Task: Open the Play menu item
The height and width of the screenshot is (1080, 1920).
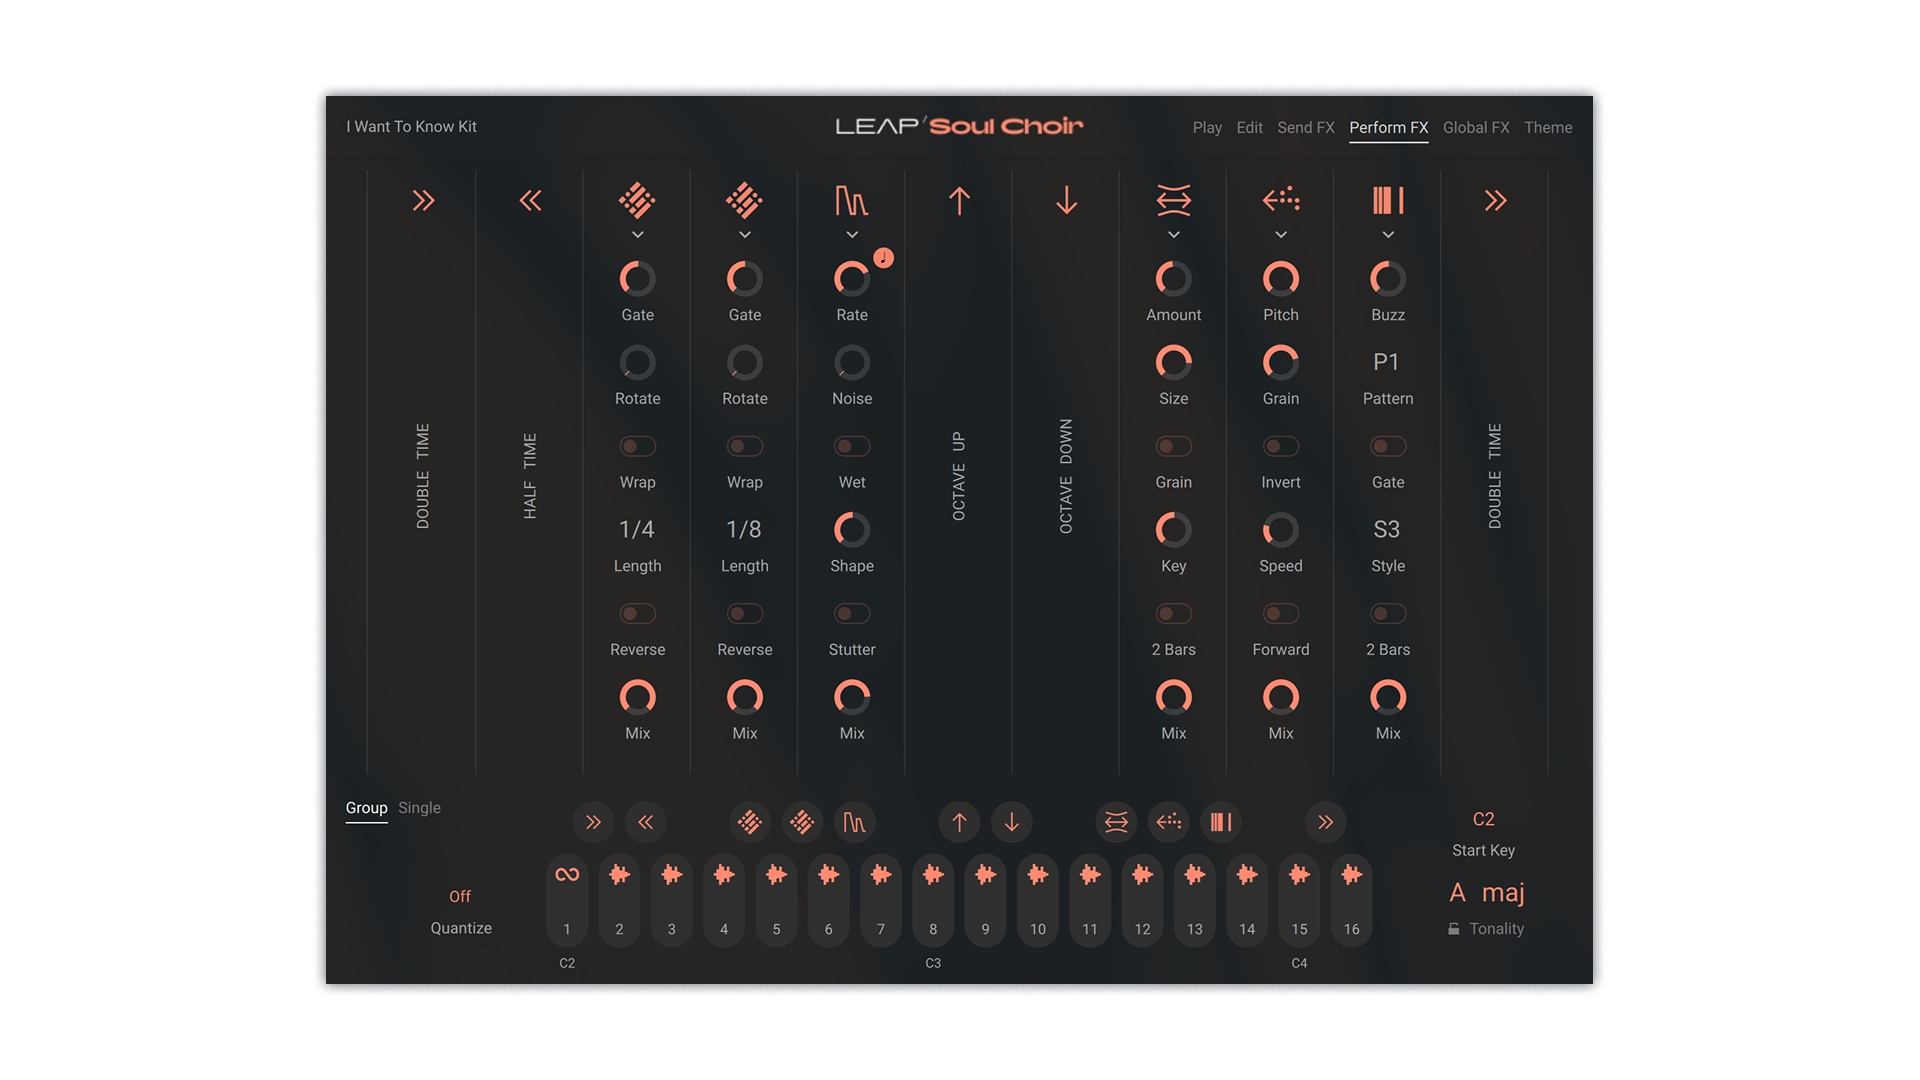Action: pos(1207,127)
